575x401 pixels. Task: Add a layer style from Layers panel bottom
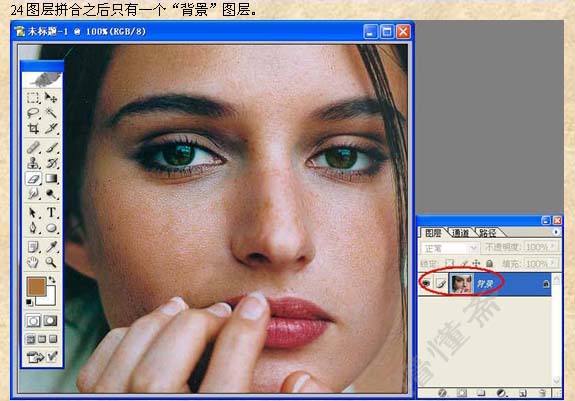(442, 393)
